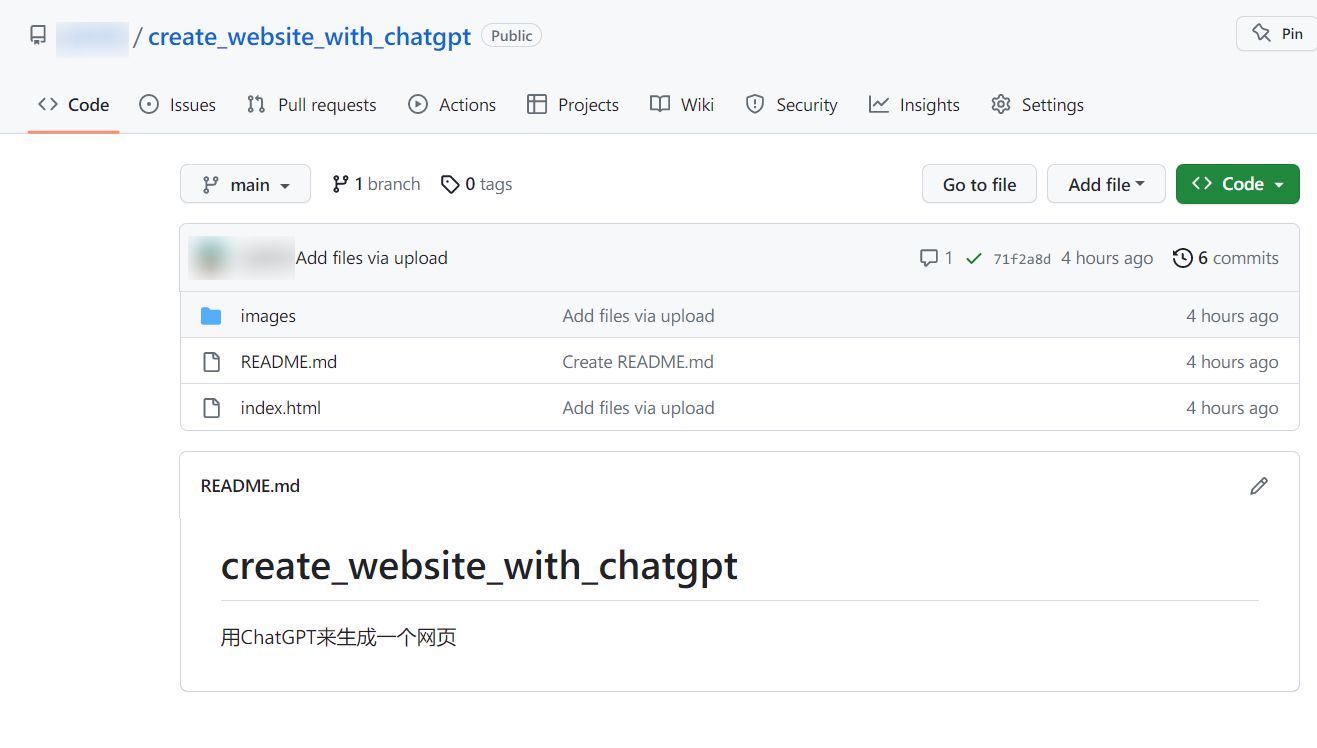1317x748 pixels.
Task: Open the Issues tab
Action: pos(178,105)
